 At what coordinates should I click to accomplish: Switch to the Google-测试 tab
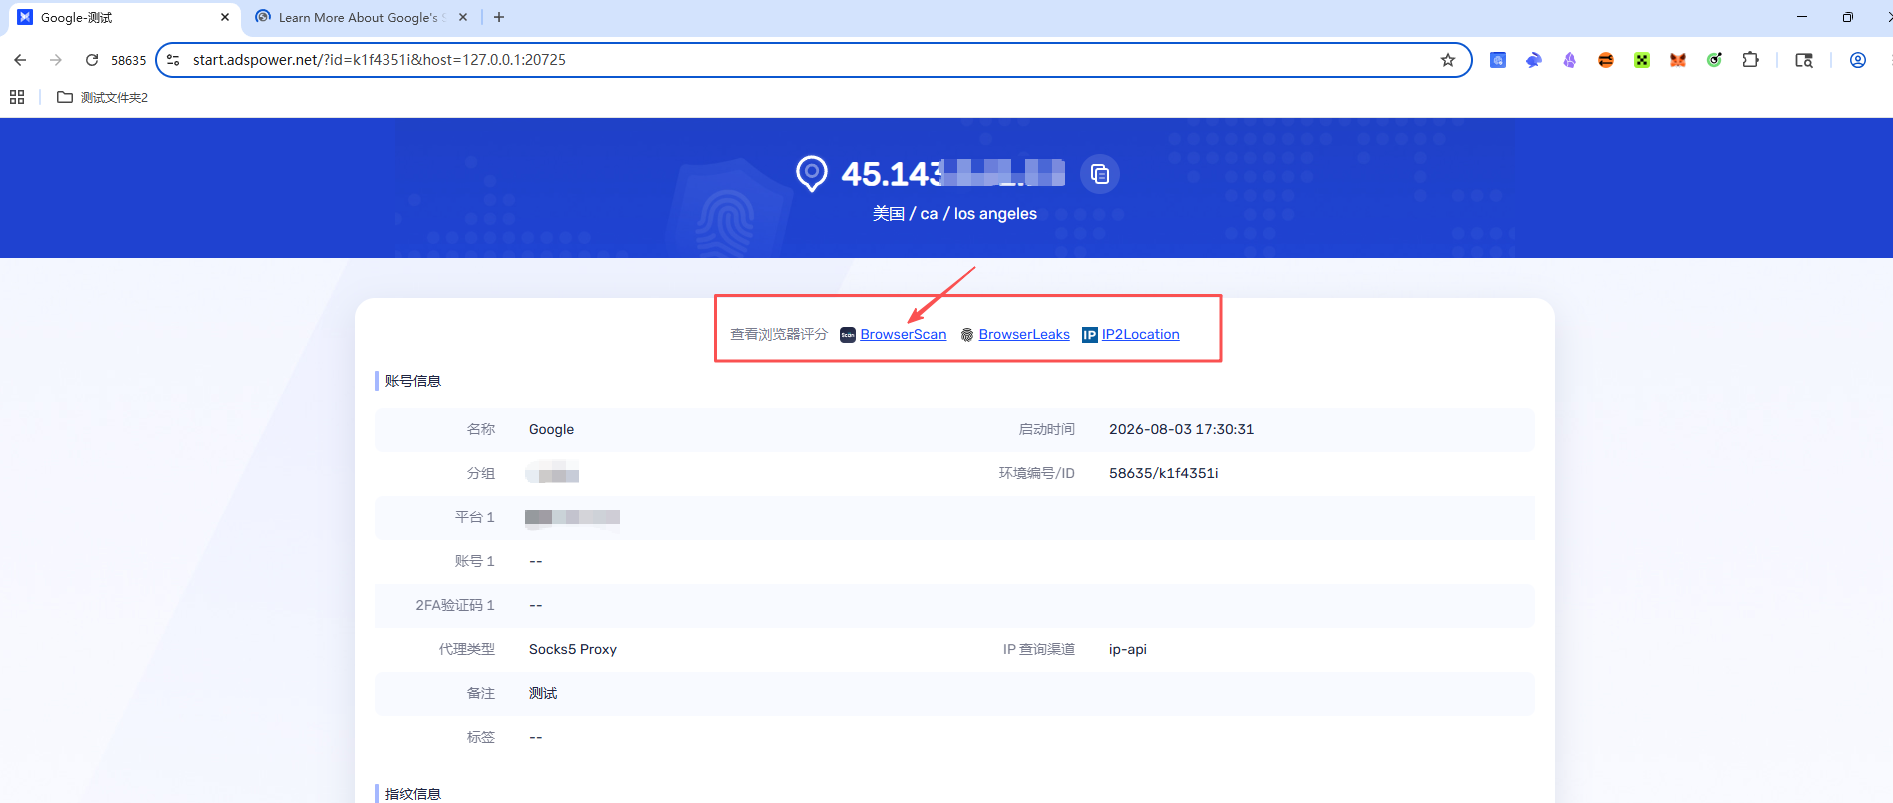coord(123,18)
